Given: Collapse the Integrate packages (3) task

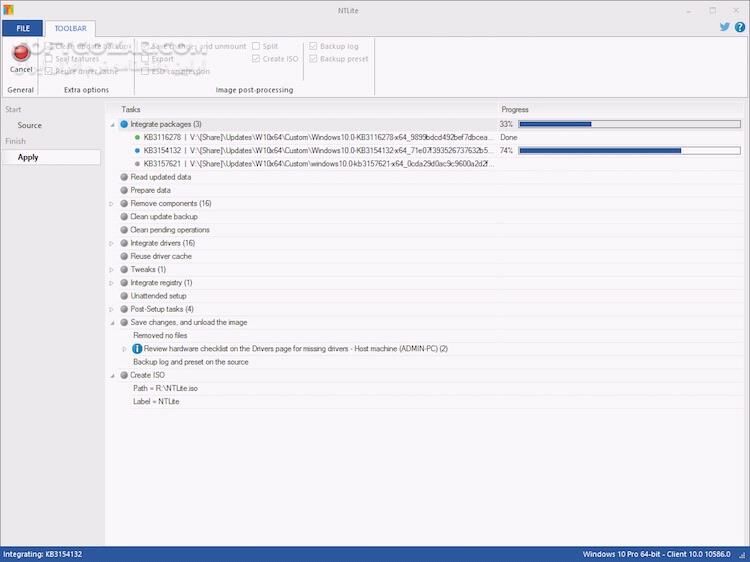Looking at the screenshot, I should [113, 124].
